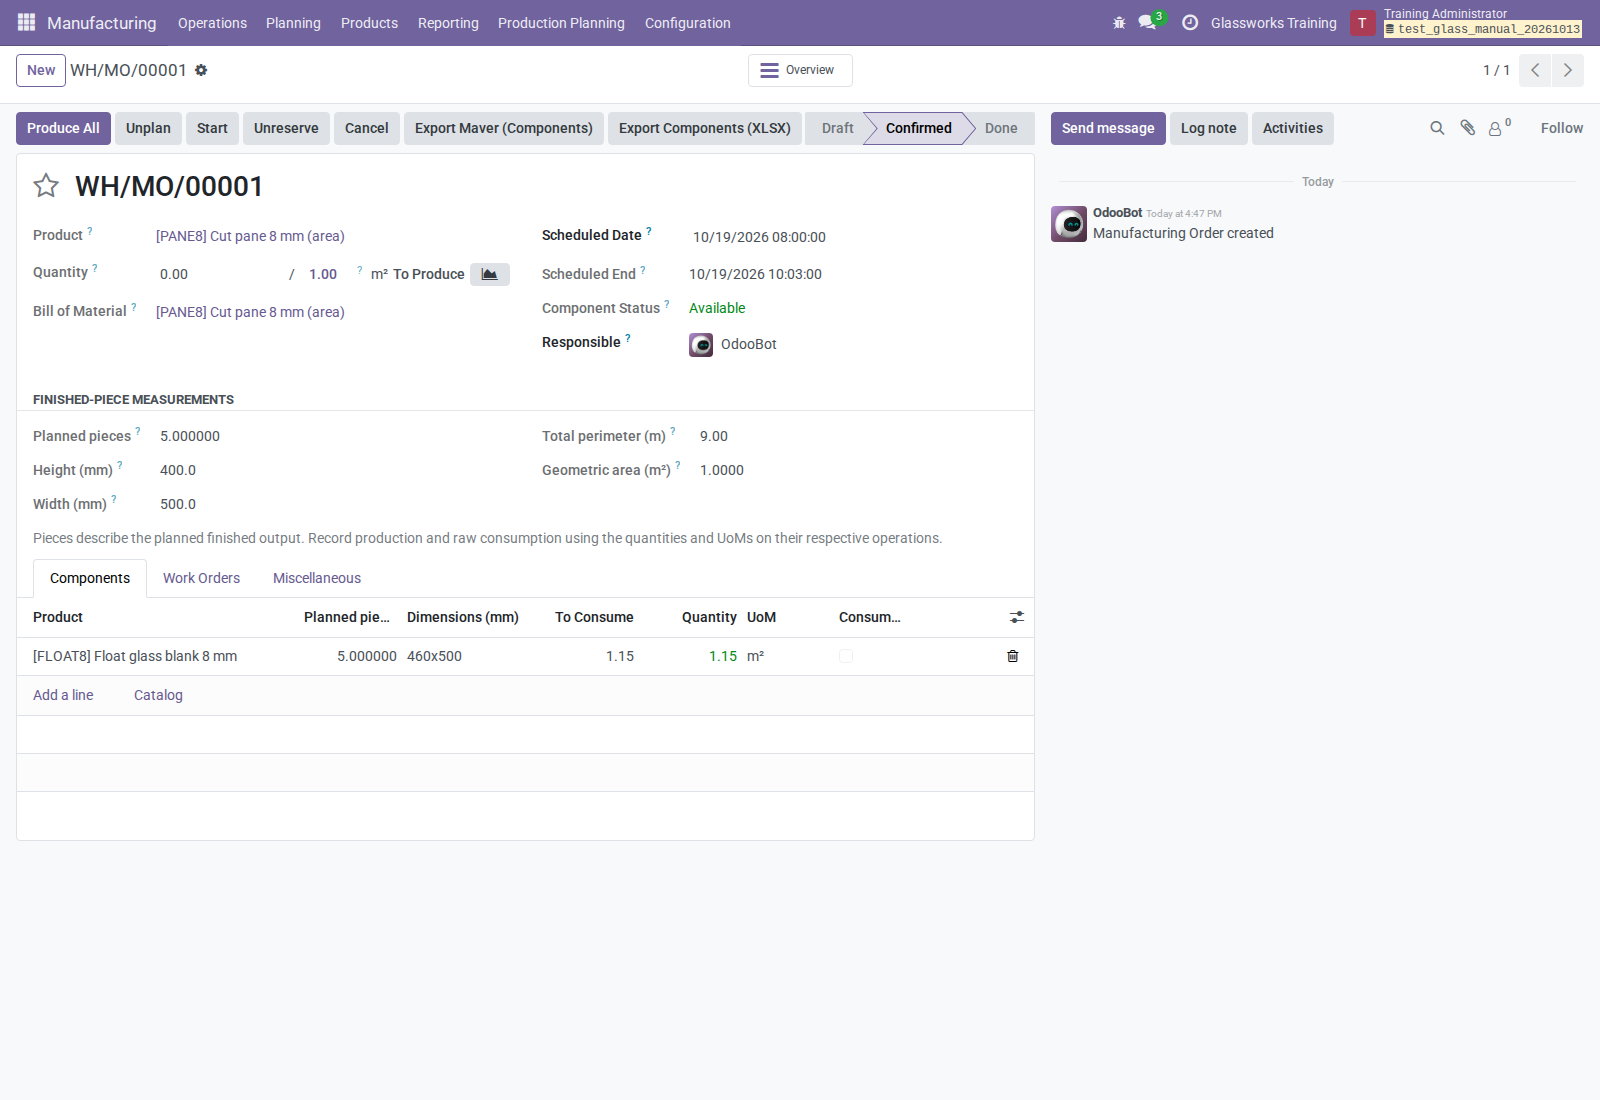The height and width of the screenshot is (1100, 1600).
Task: Click OdooBot responsible avatar
Action: tap(701, 345)
